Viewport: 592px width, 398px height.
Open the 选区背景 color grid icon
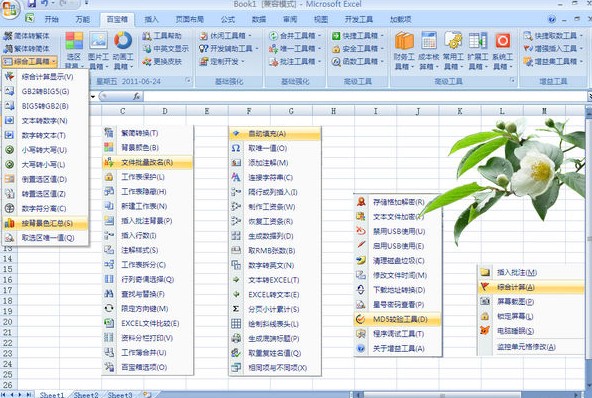[x=74, y=40]
